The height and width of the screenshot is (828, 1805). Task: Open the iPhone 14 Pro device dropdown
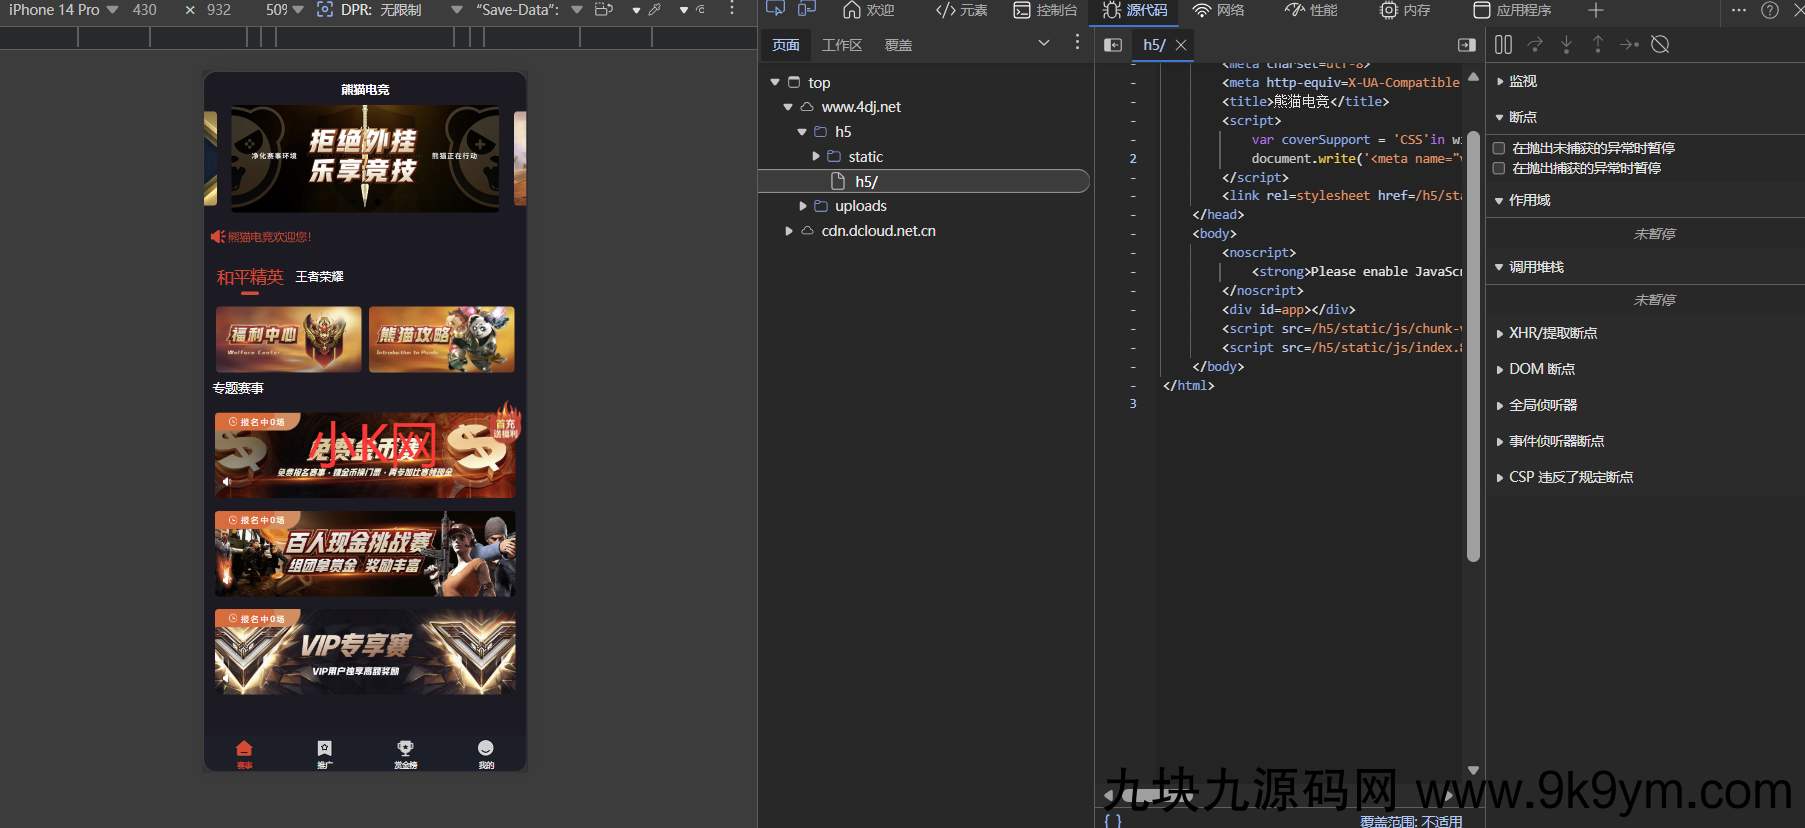63,10
